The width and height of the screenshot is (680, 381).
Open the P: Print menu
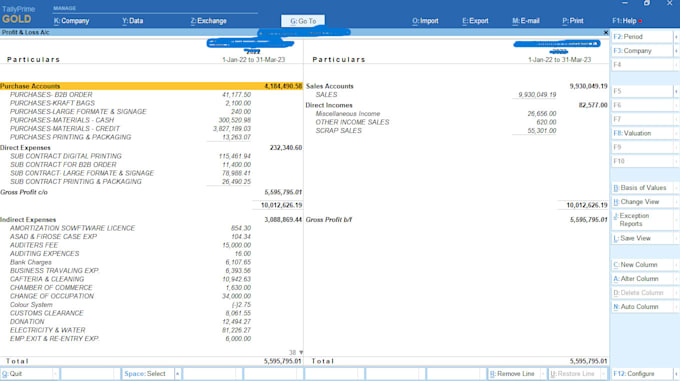pos(572,21)
